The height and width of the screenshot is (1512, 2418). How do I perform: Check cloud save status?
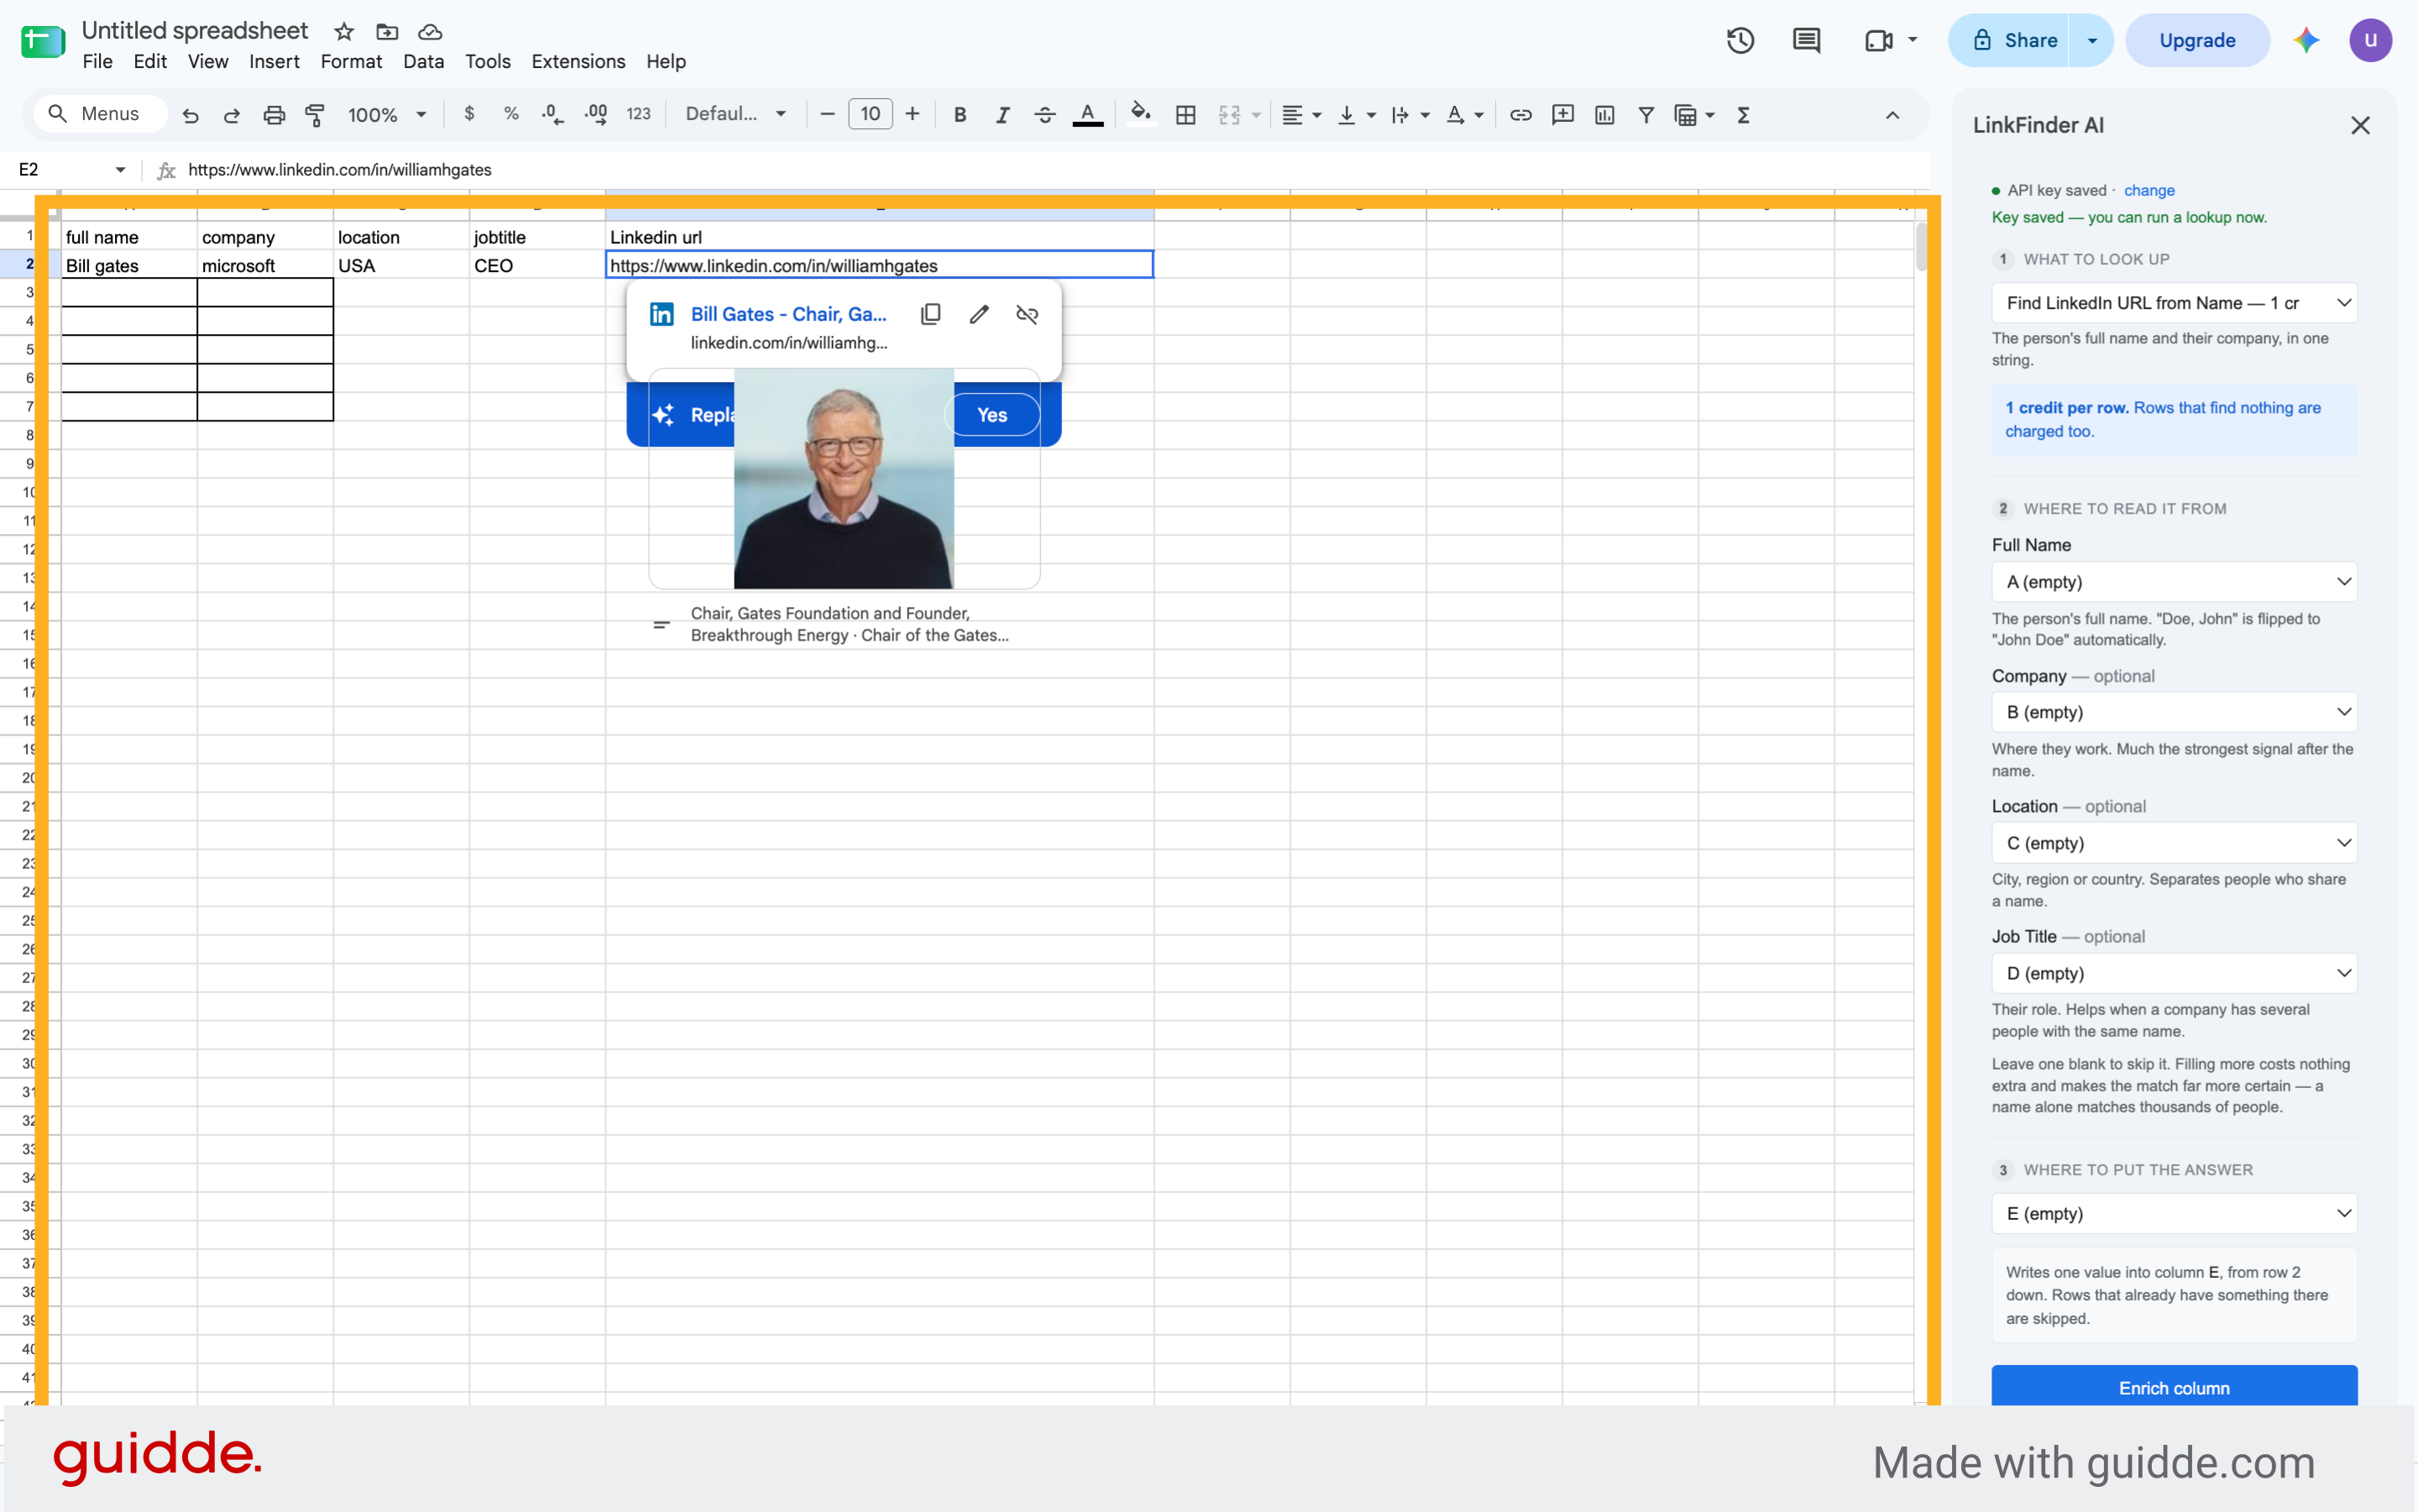pos(430,32)
